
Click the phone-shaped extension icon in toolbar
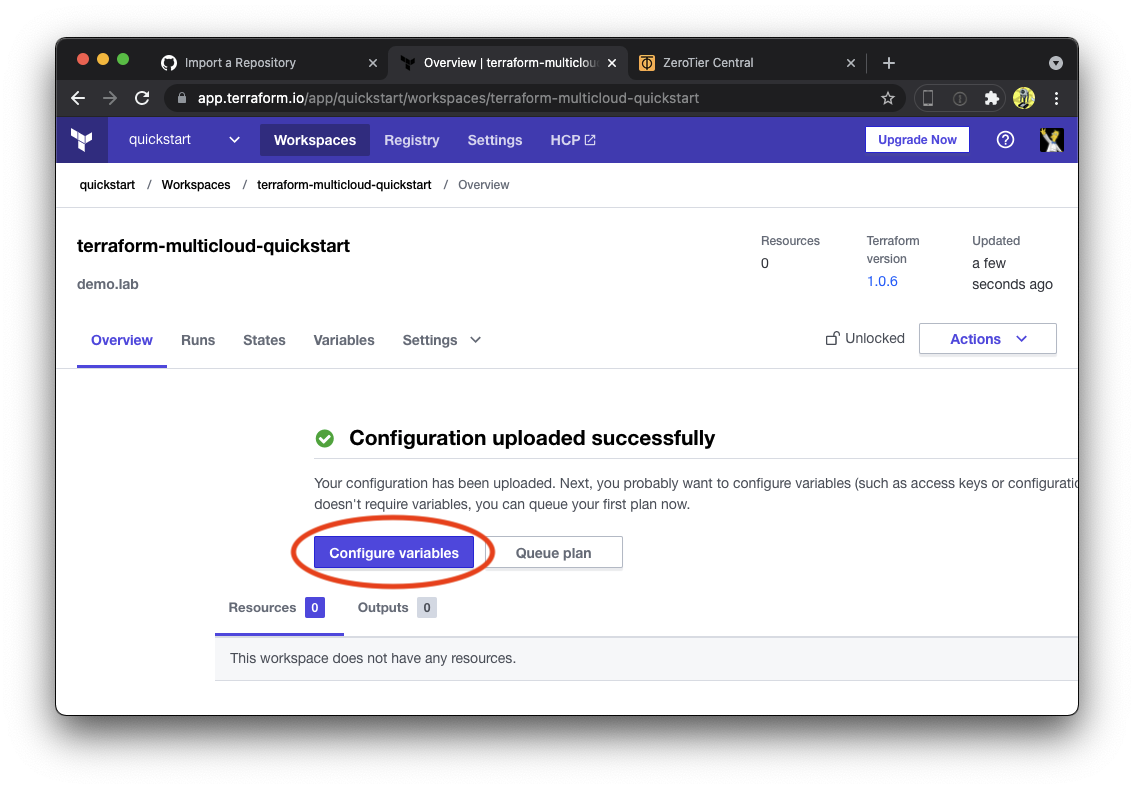(x=928, y=98)
